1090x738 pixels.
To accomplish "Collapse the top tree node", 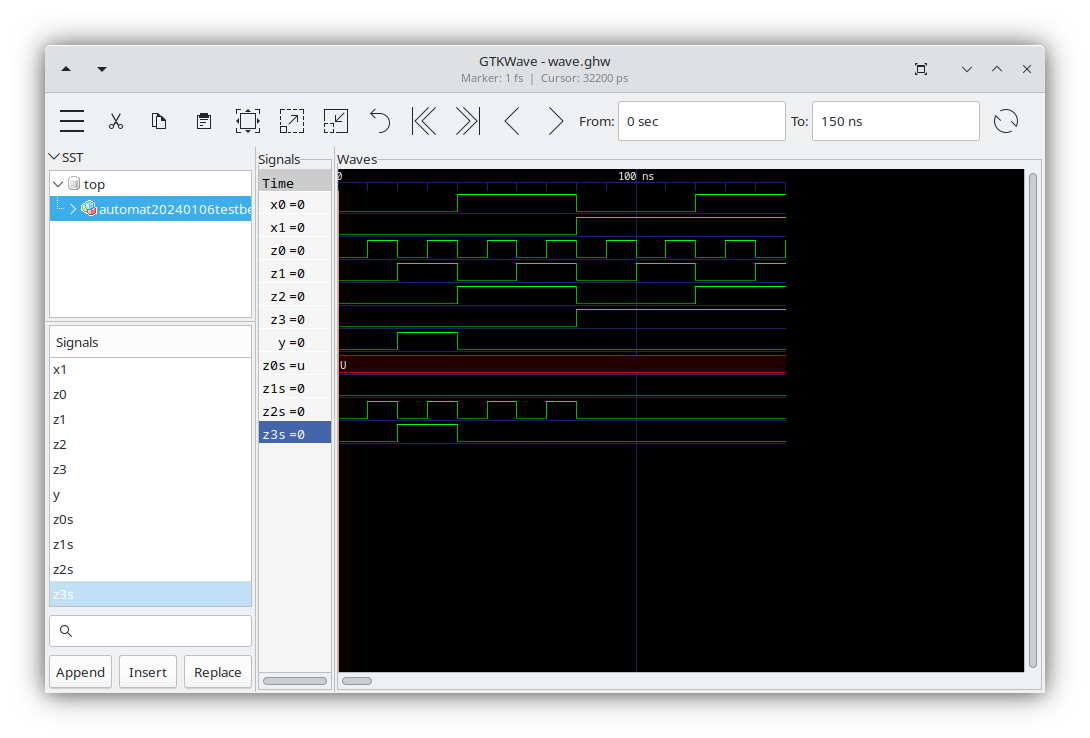I will click(x=57, y=184).
